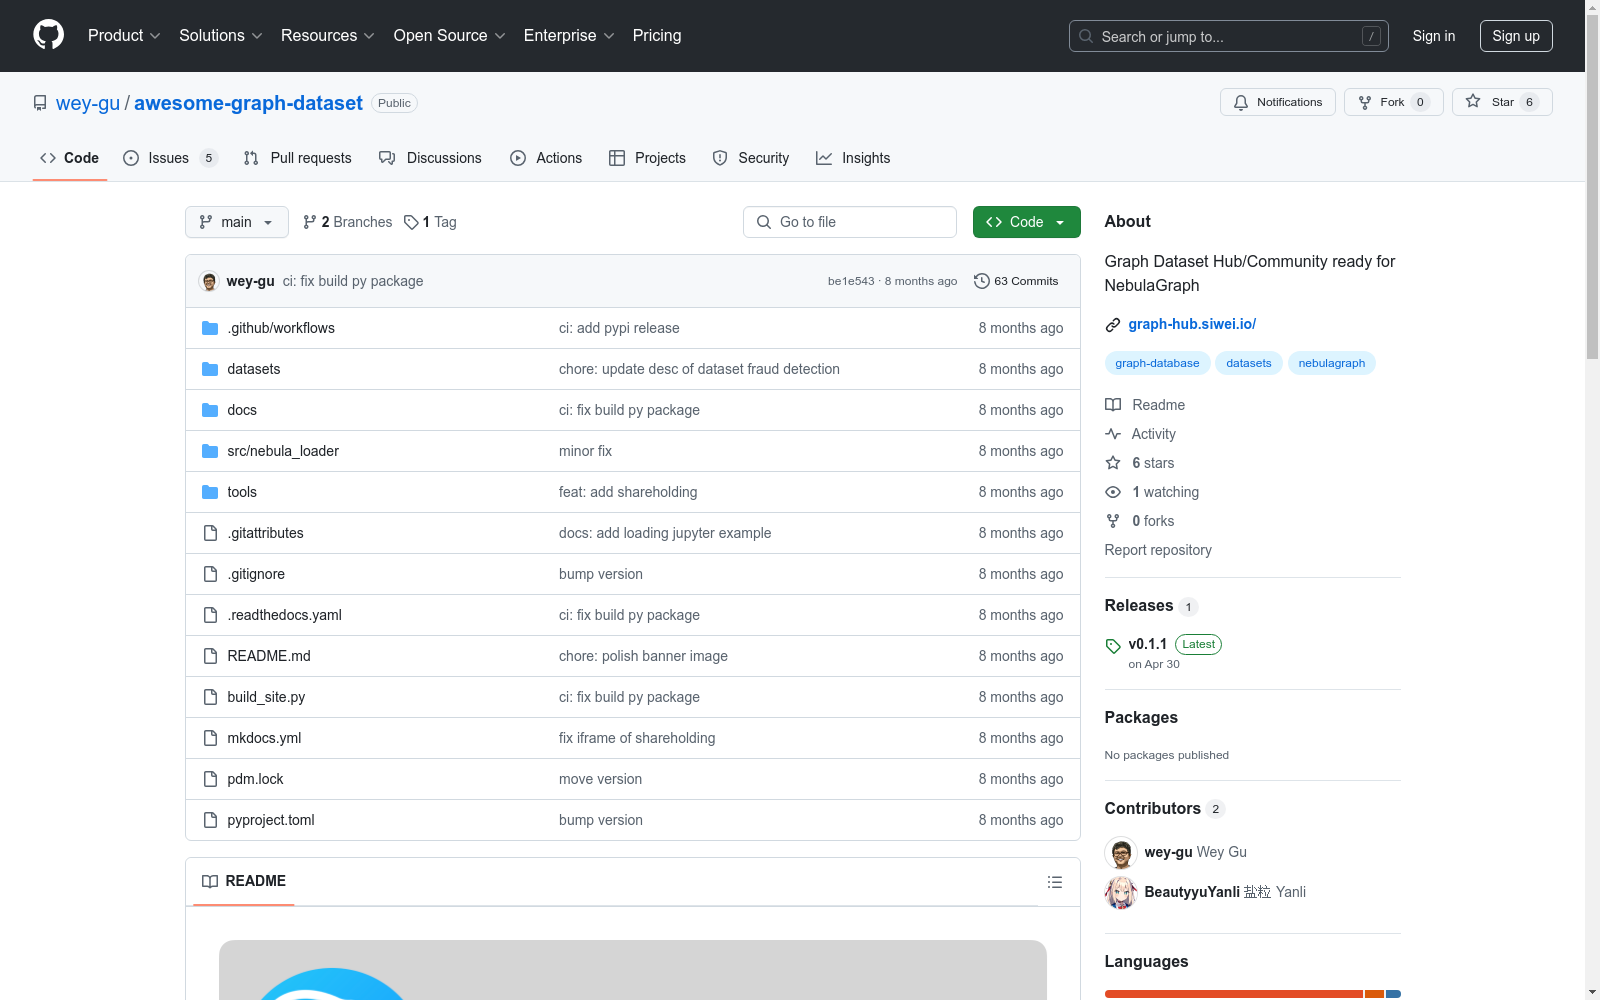View 63 Commits history
Screen dimensions: 1600x1000
pyautogui.click(x=1016, y=281)
